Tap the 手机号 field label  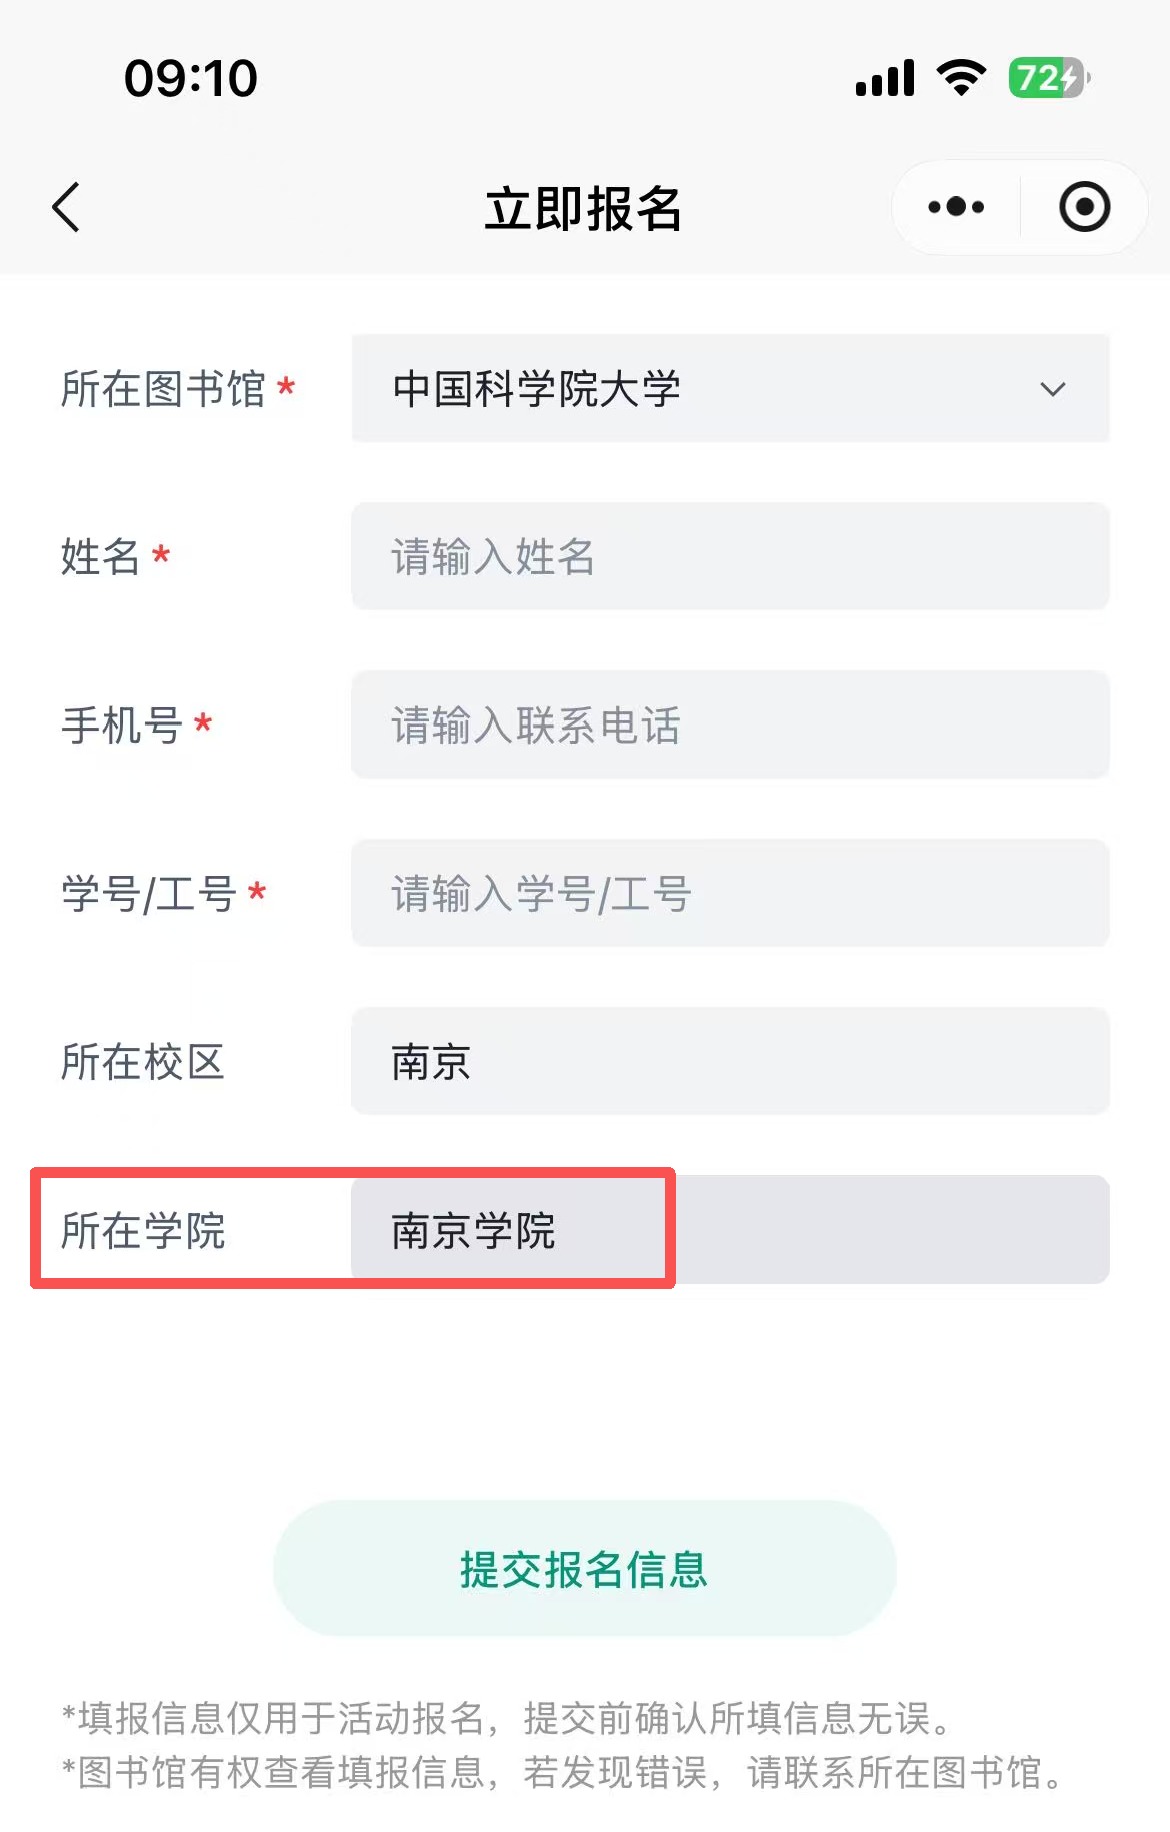point(122,725)
